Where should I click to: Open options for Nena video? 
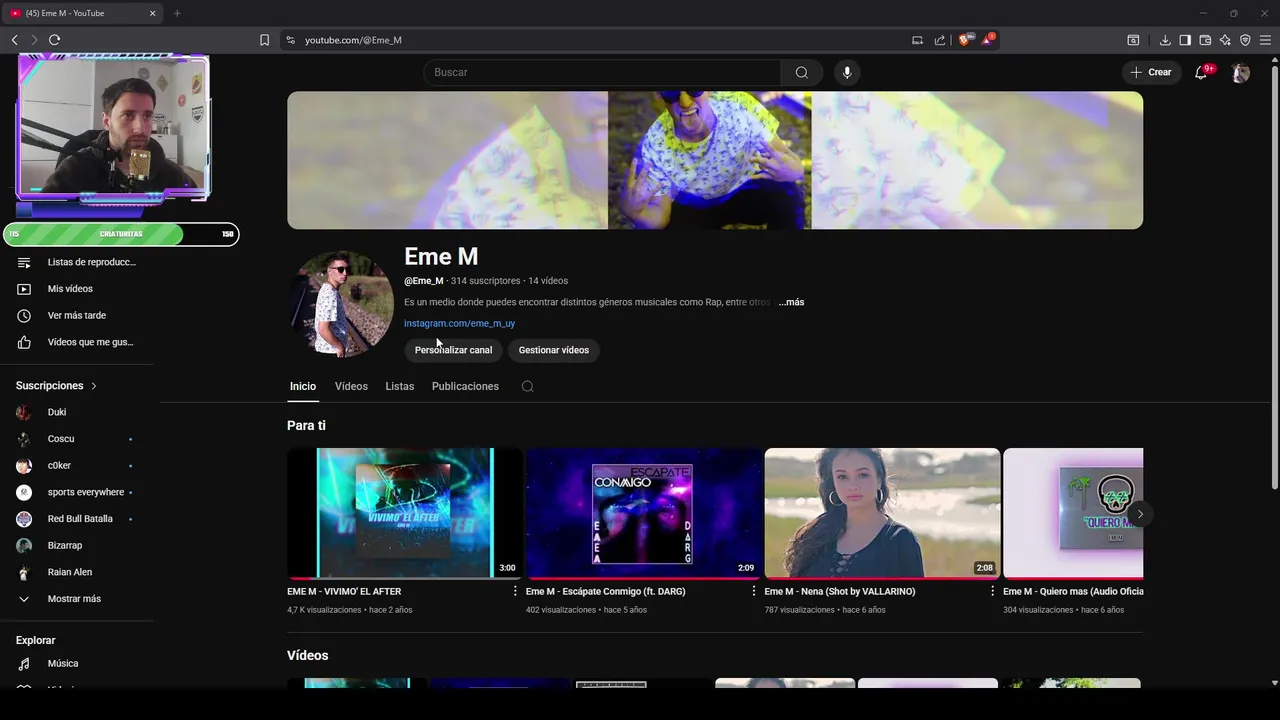(993, 591)
